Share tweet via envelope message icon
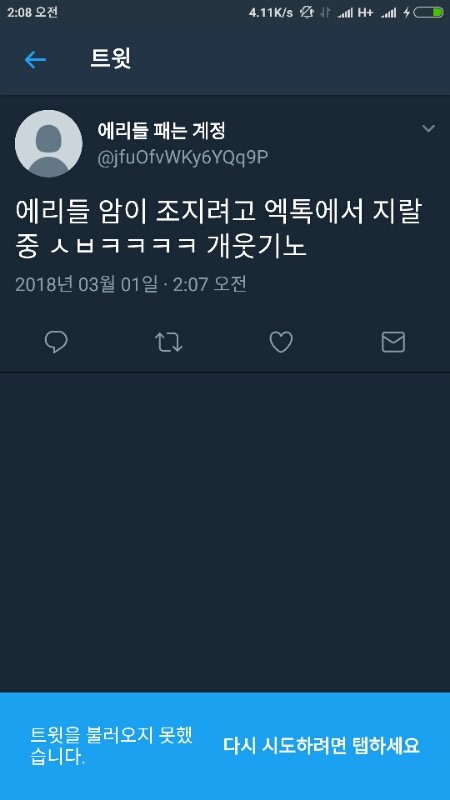 [x=393, y=342]
